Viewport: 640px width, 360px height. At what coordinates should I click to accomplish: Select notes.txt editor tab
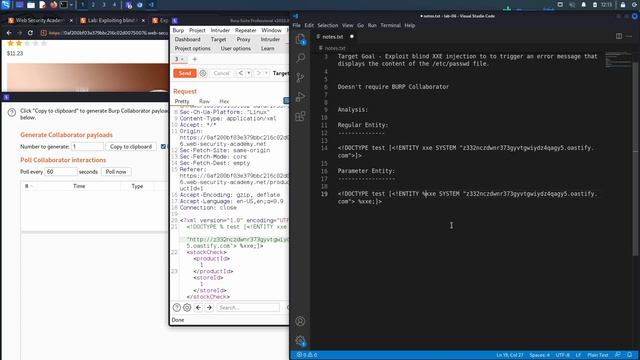(x=333, y=37)
